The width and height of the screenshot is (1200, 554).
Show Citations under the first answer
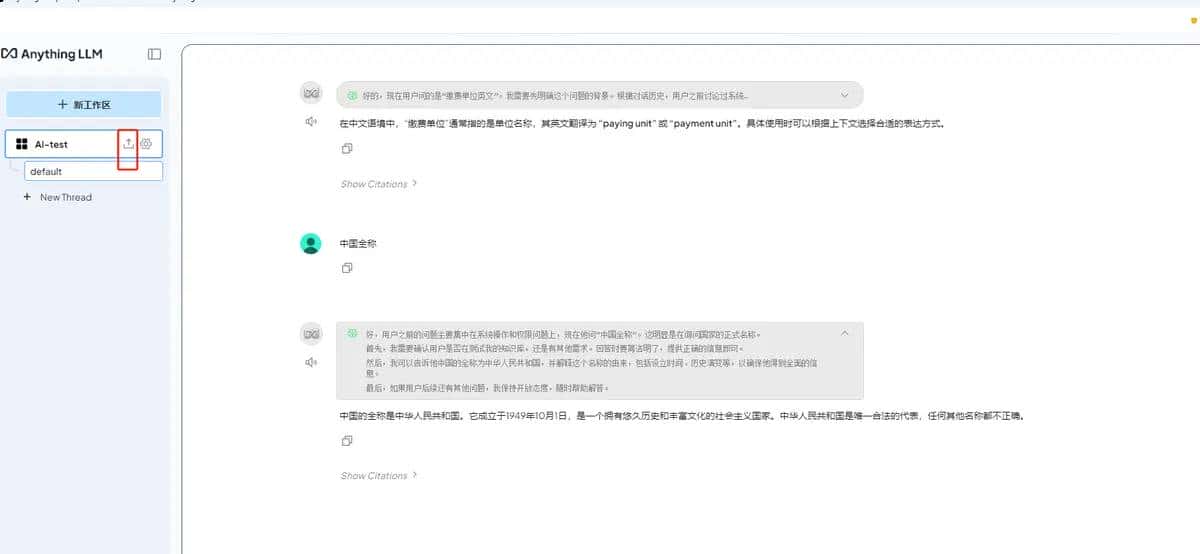pyautogui.click(x=378, y=184)
